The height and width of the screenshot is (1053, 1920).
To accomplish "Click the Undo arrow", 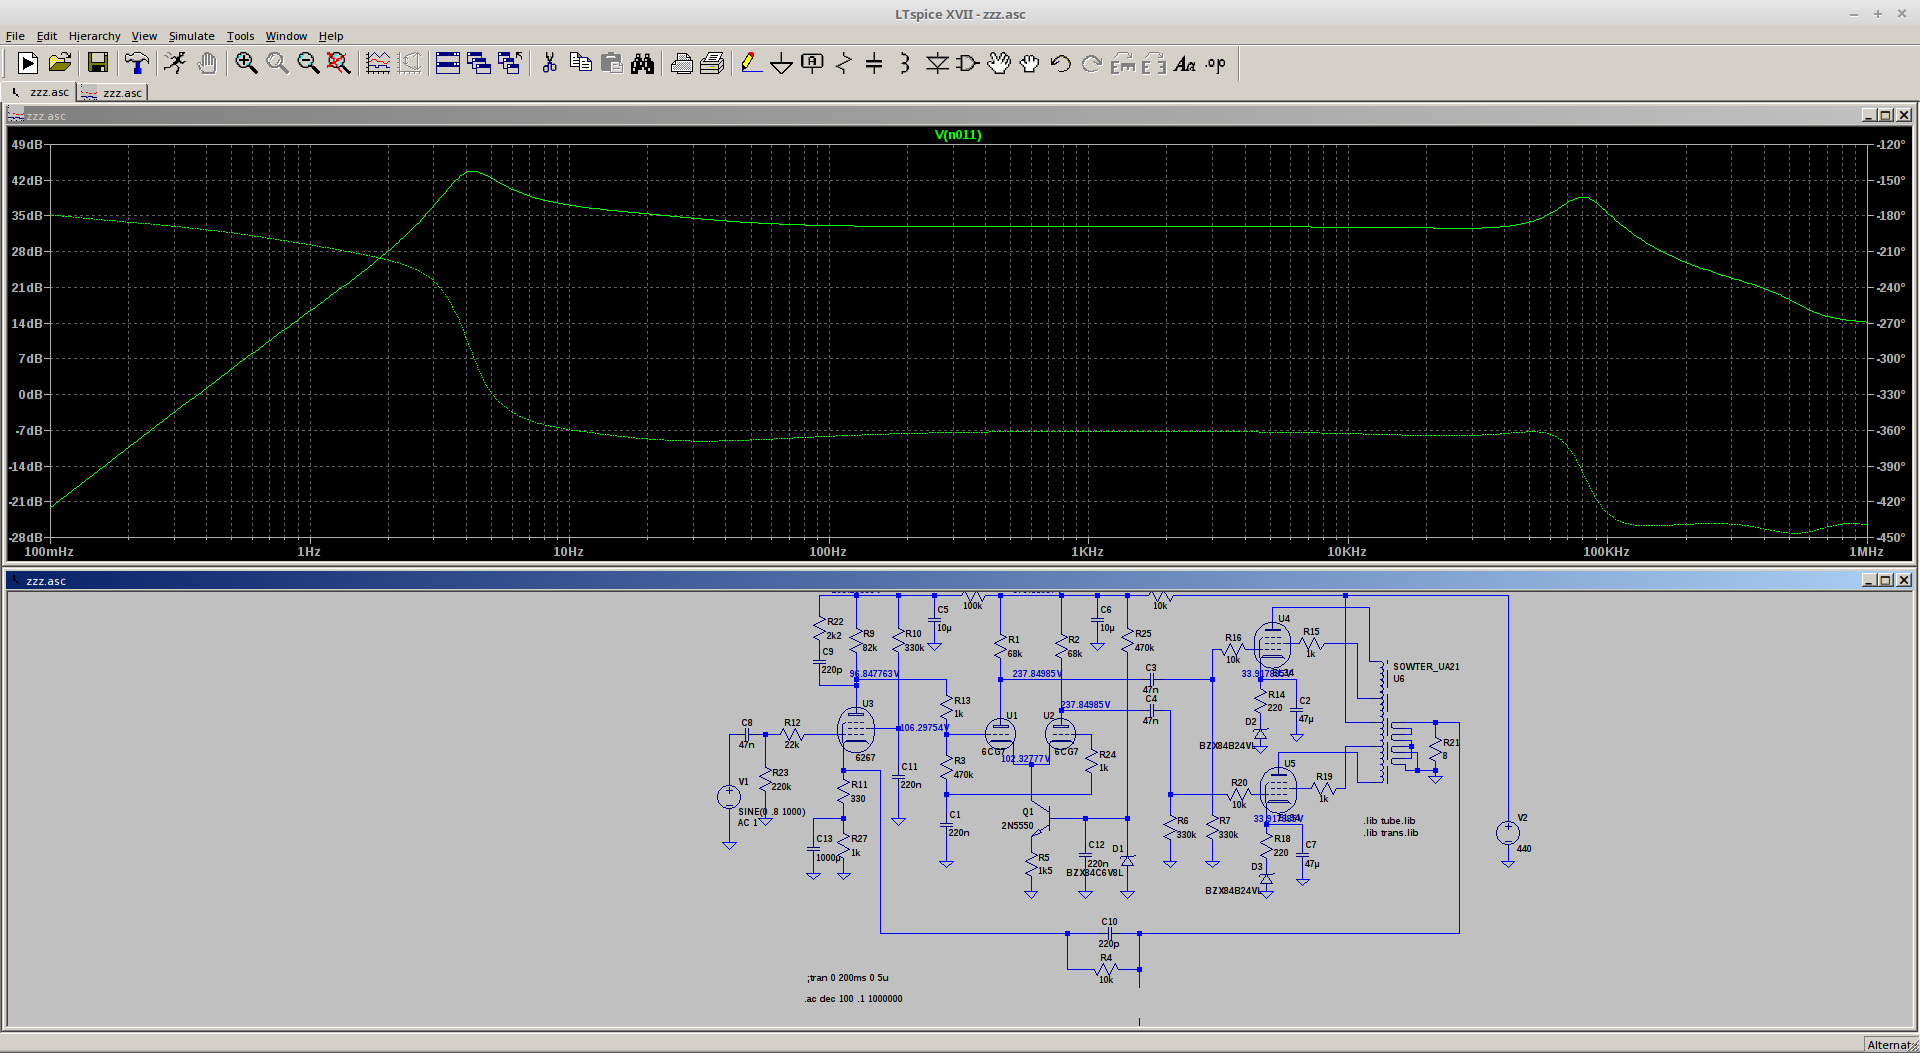I will [x=1060, y=64].
